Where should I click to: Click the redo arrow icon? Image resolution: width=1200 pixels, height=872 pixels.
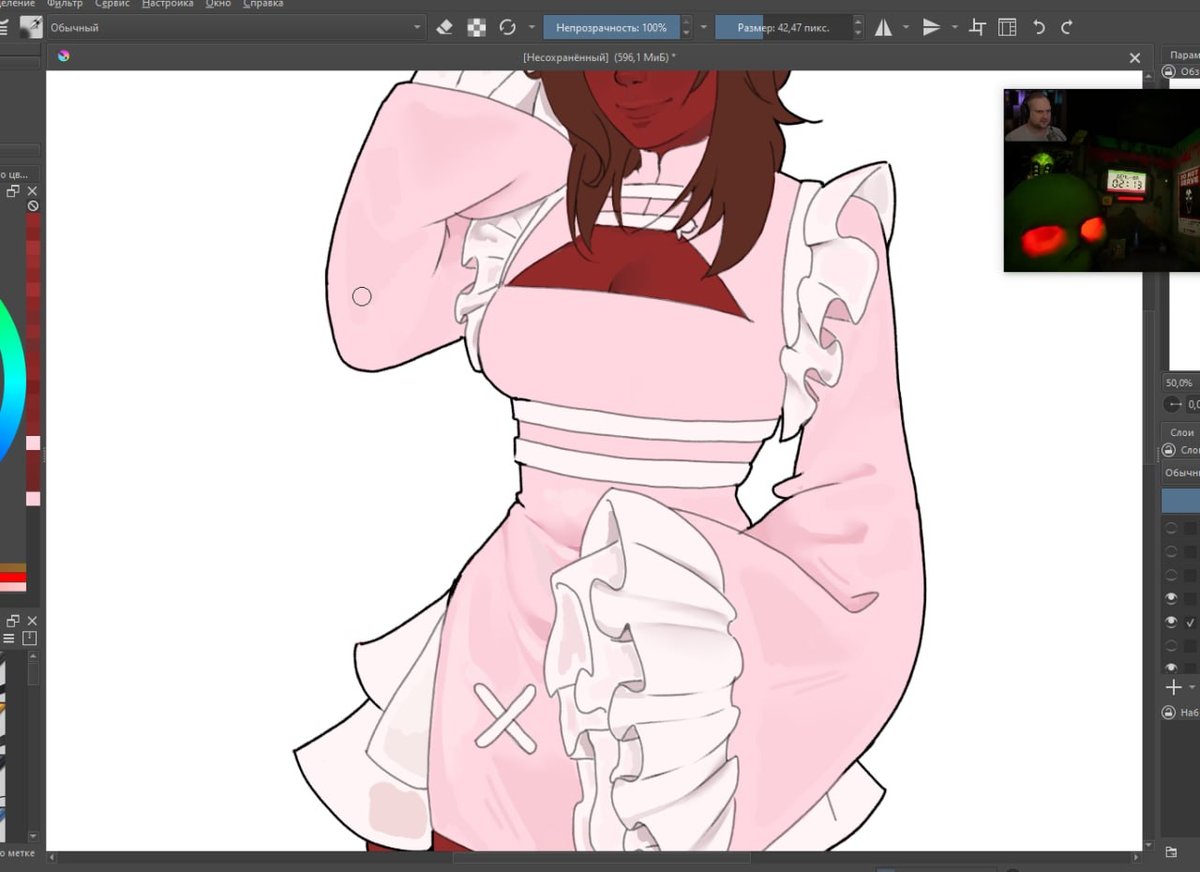pyautogui.click(x=1067, y=27)
